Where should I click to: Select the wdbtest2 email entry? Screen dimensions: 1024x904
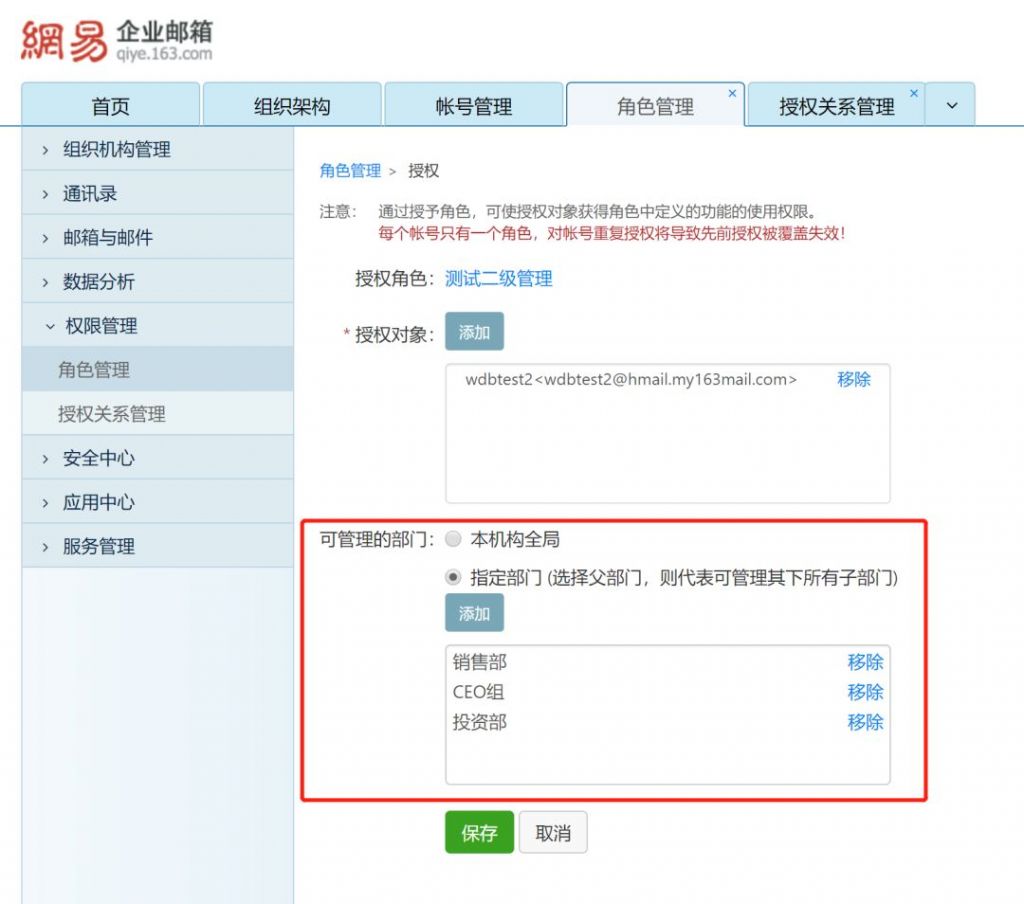coord(631,379)
